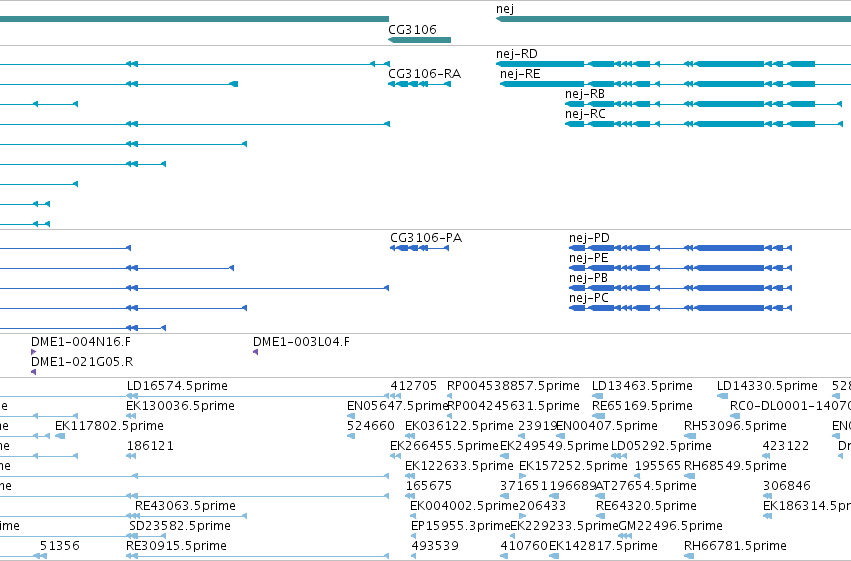851x561 pixels.
Task: Open the LD16574.5prime EST label
Action: click(177, 386)
